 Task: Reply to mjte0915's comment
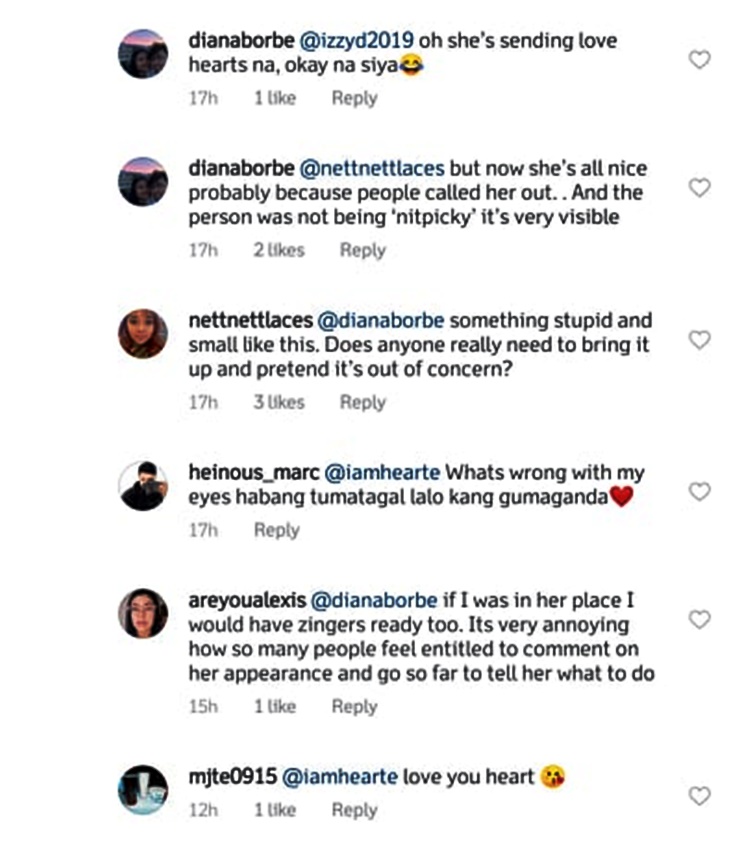[354, 810]
